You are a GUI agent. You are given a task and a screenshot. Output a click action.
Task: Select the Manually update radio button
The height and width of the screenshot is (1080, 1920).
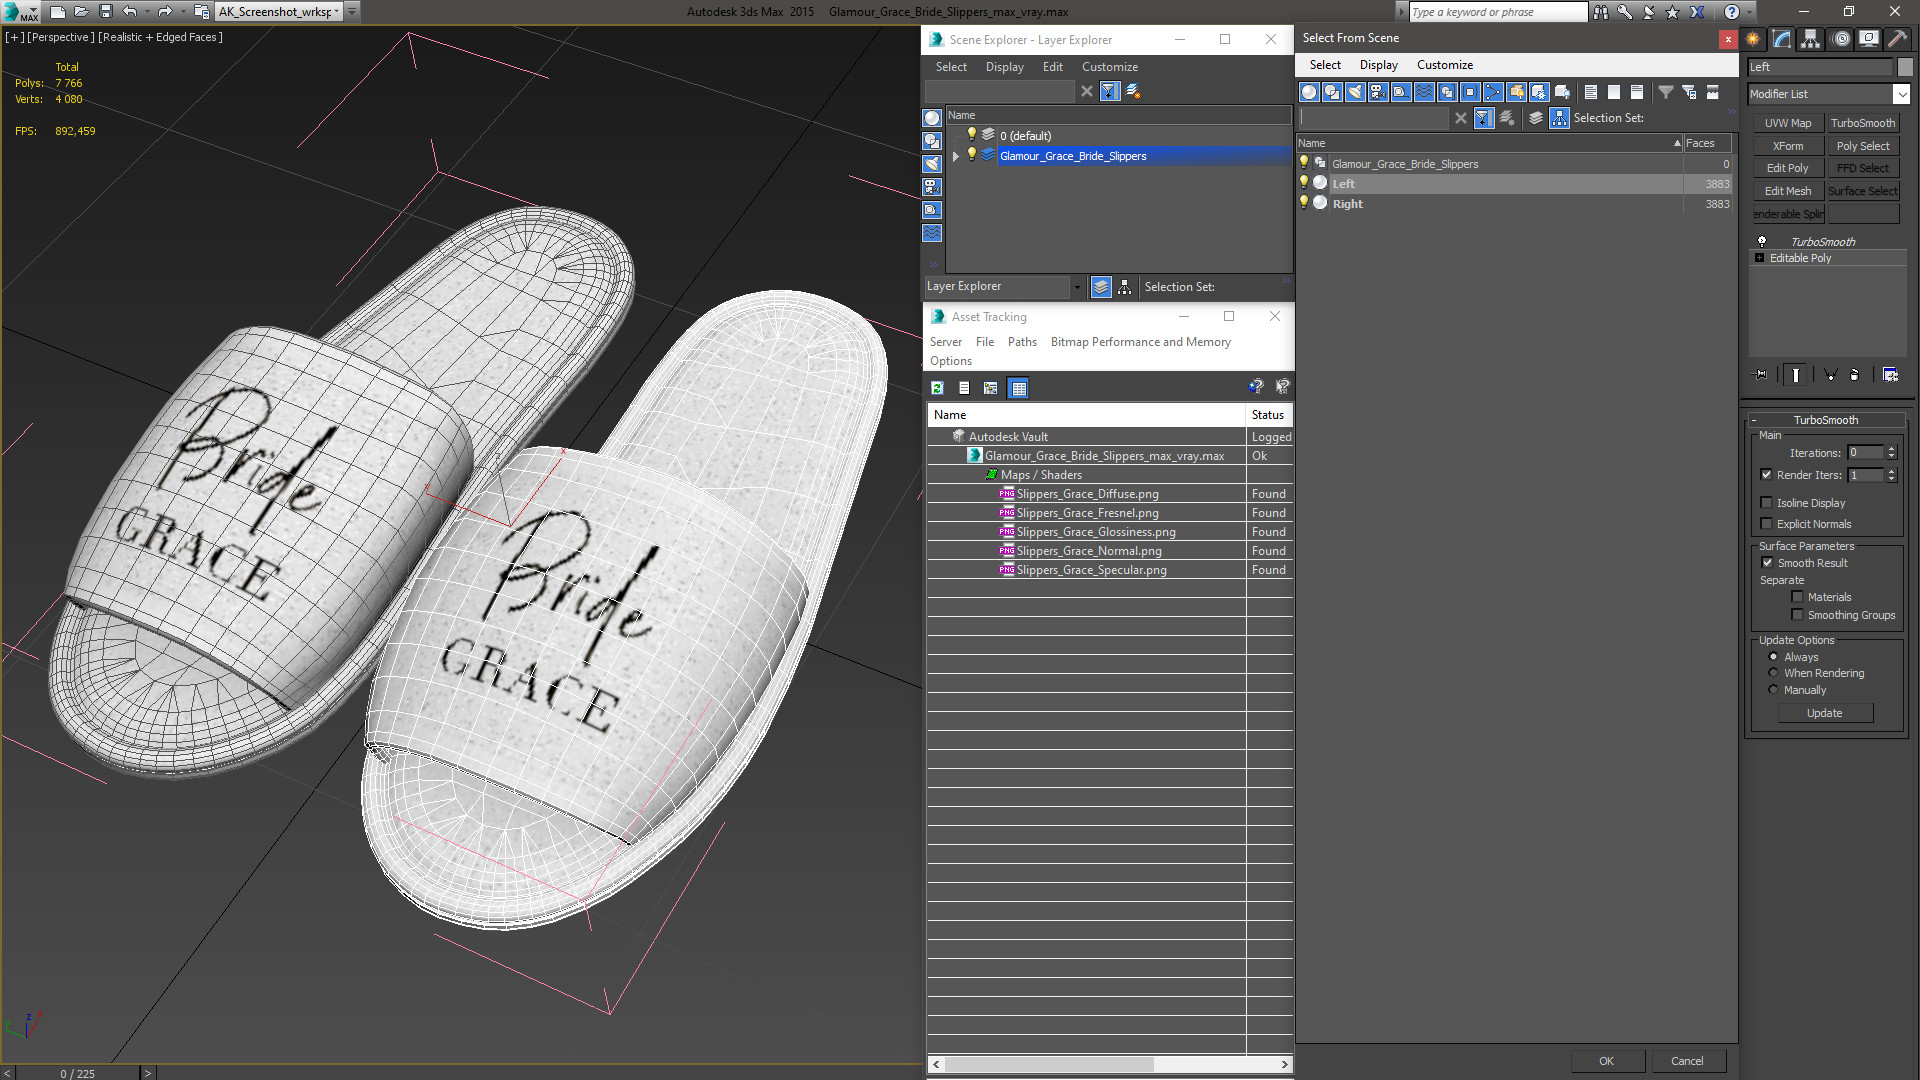coord(1773,690)
